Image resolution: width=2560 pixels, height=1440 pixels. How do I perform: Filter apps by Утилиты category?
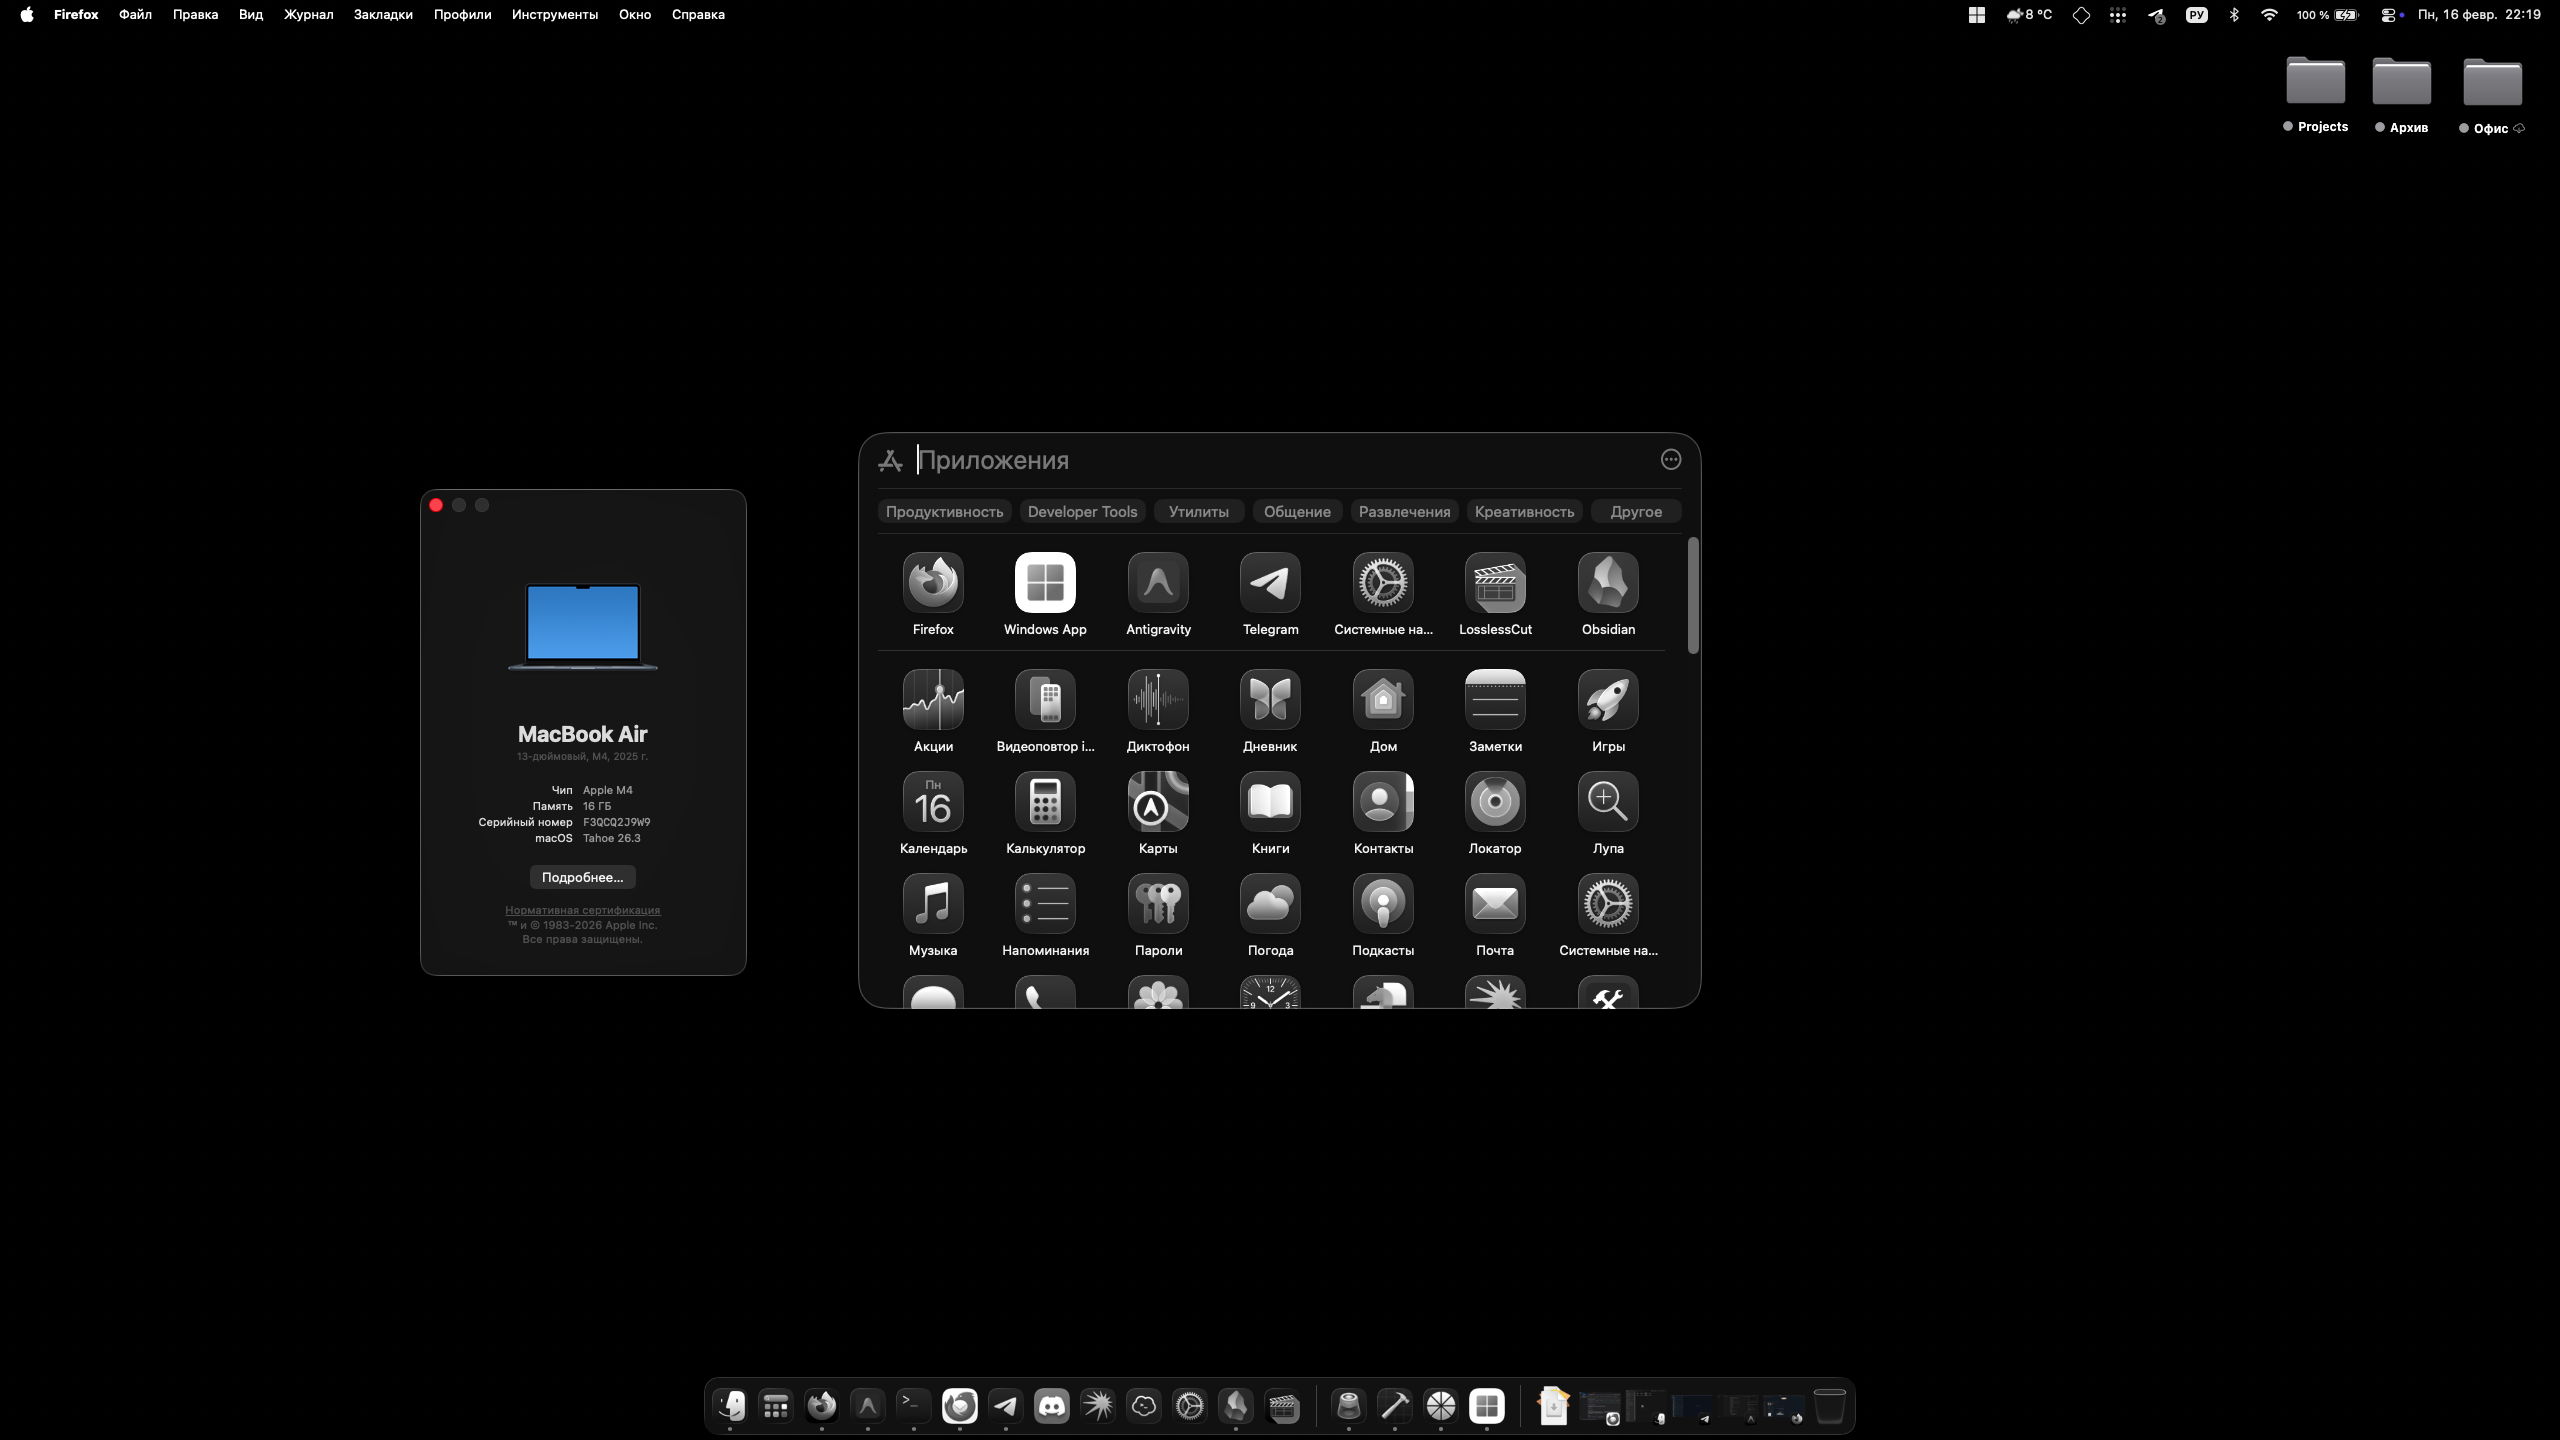pos(1198,511)
